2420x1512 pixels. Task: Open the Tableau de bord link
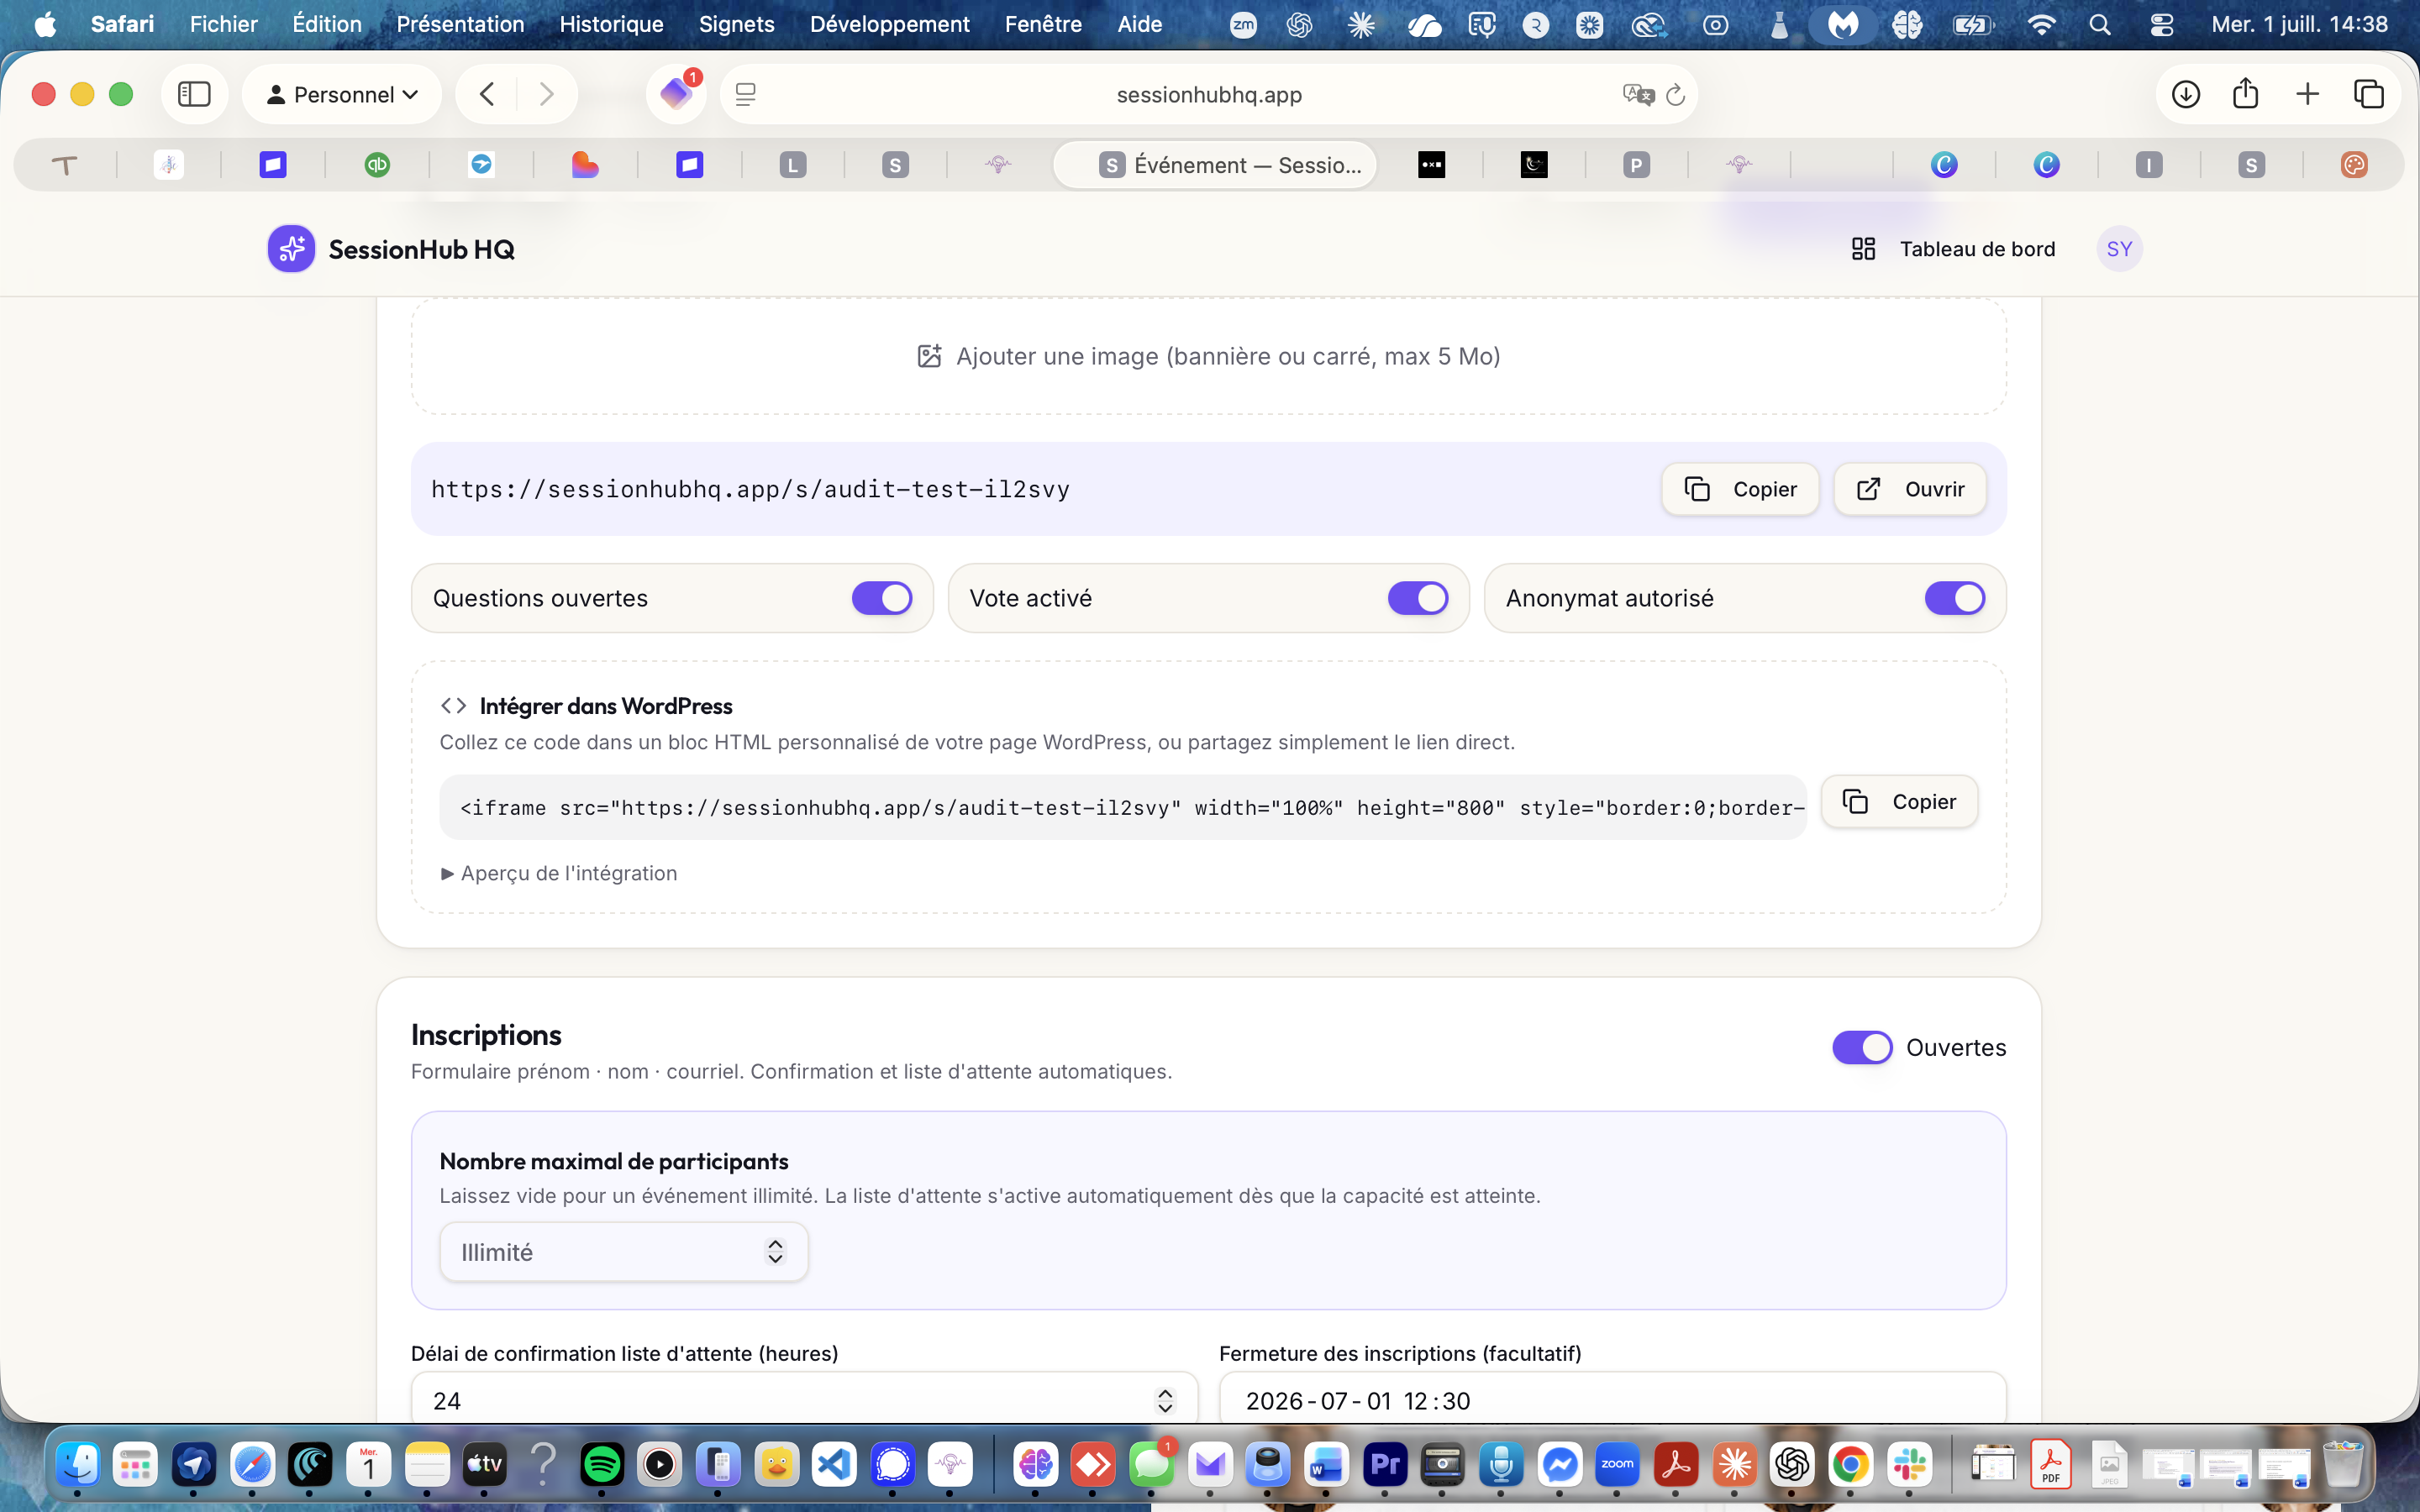pos(1953,249)
